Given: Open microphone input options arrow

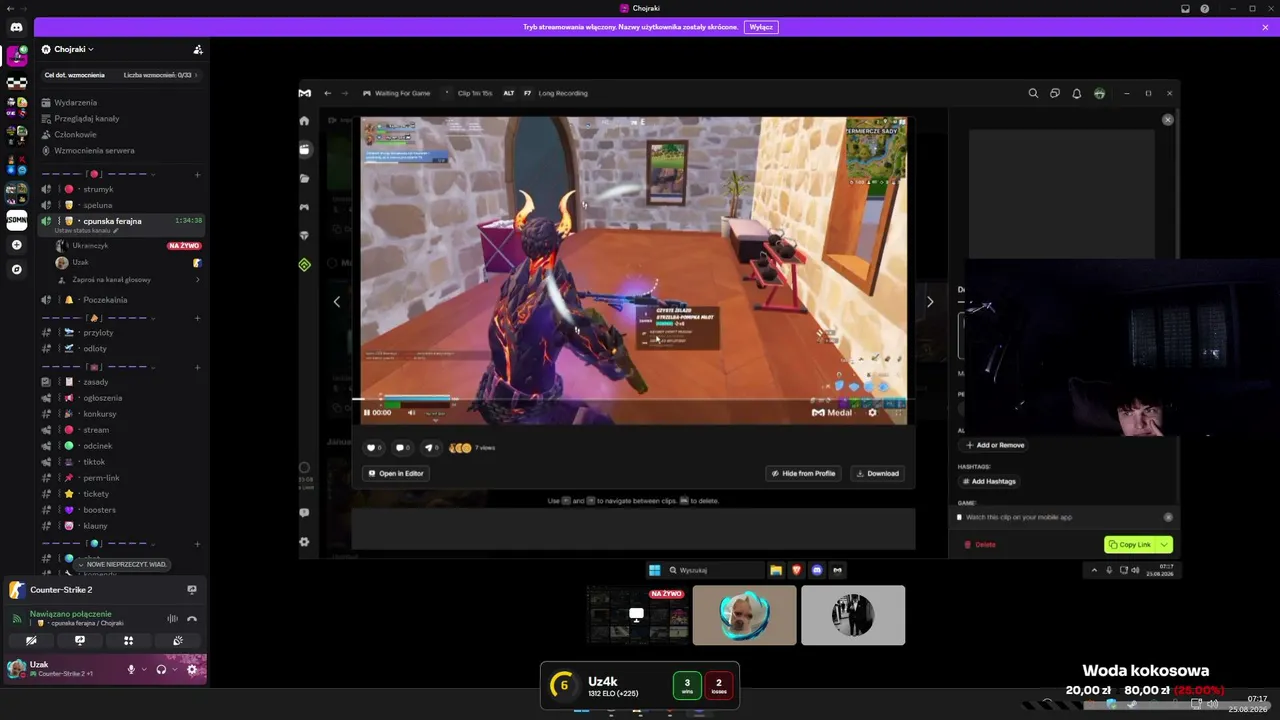Looking at the screenshot, I should click(144, 669).
